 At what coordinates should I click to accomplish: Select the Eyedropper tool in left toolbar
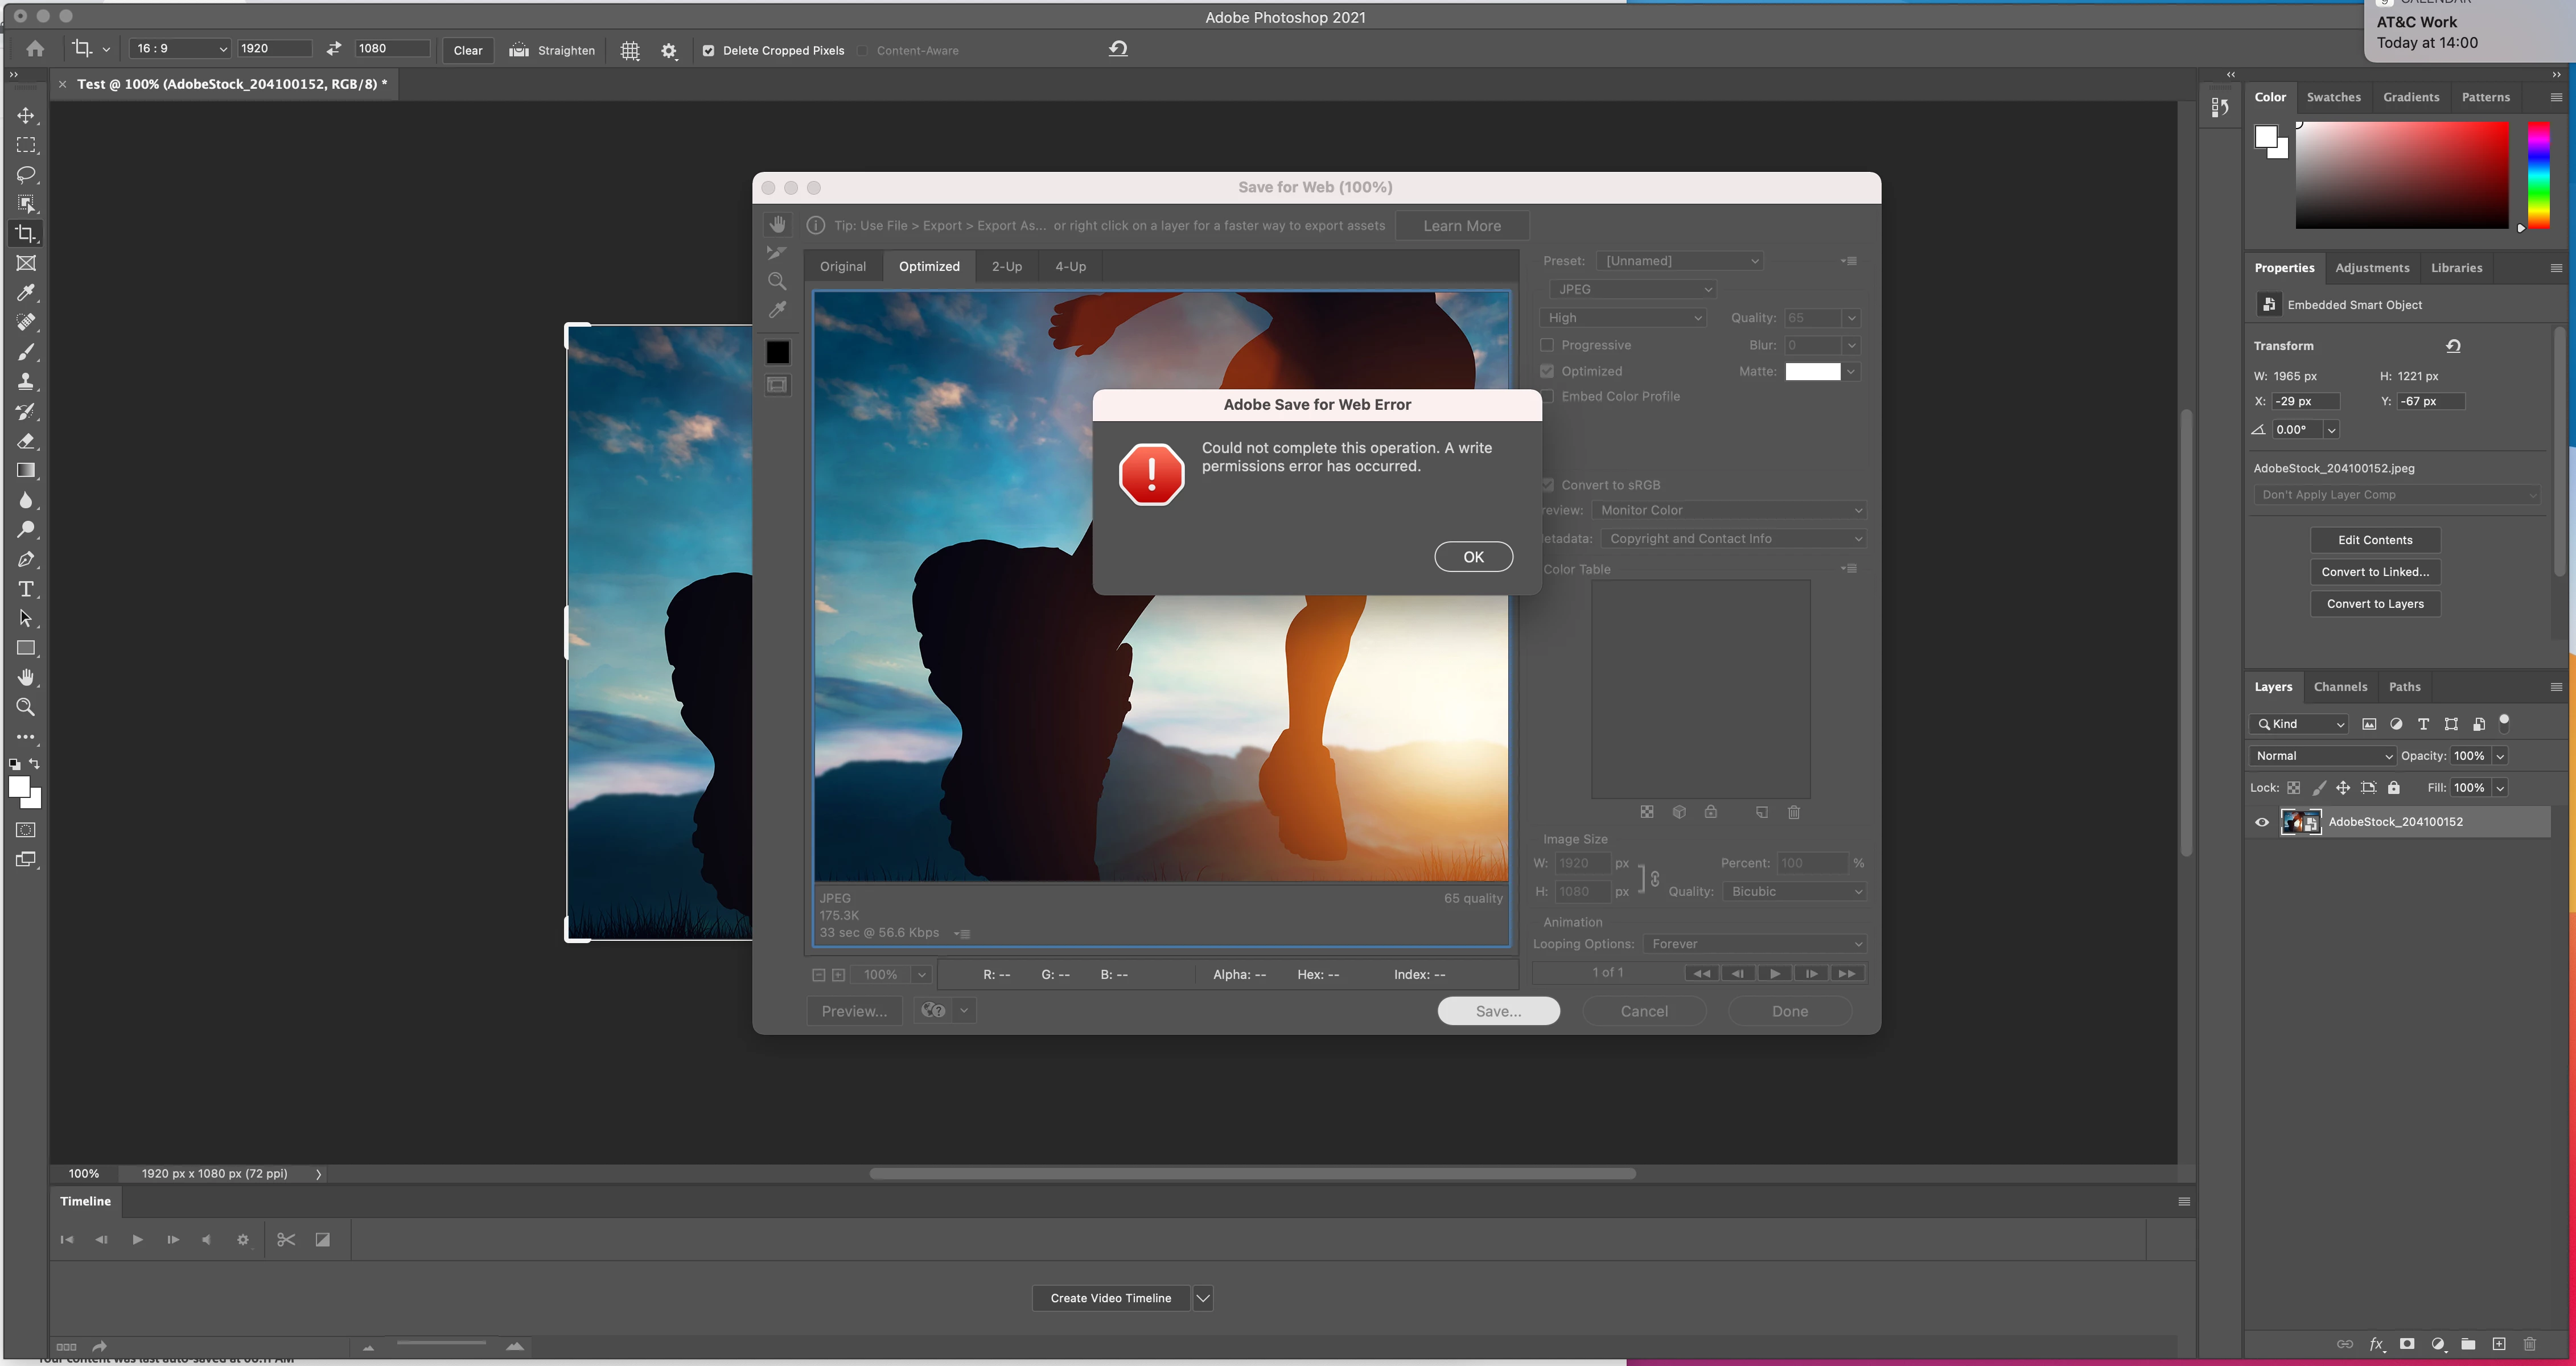pos(26,293)
